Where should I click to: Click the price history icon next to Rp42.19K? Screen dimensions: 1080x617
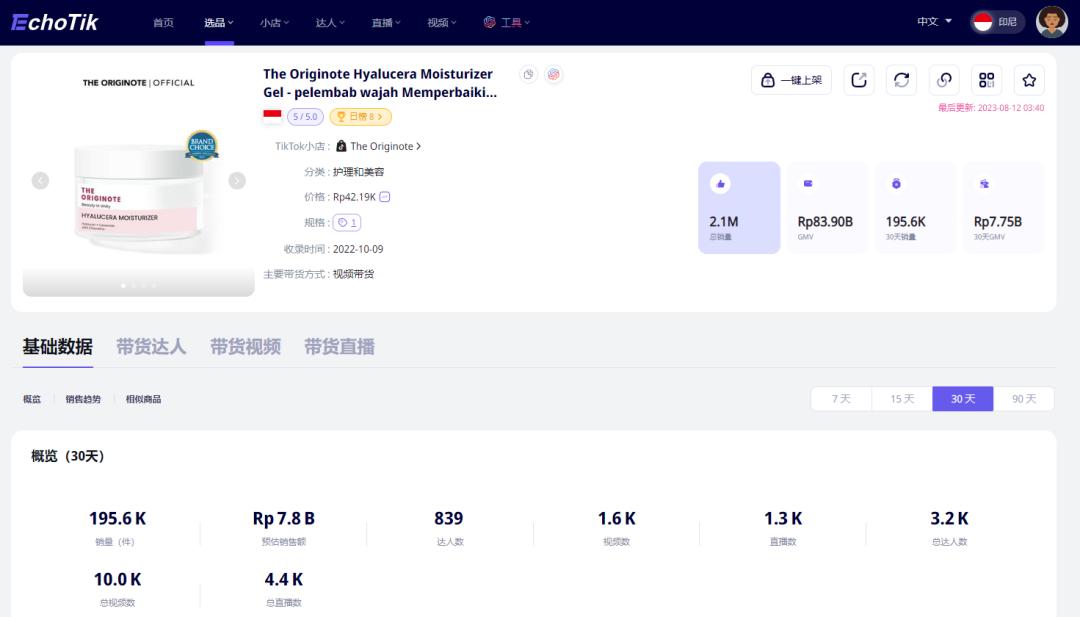click(385, 197)
